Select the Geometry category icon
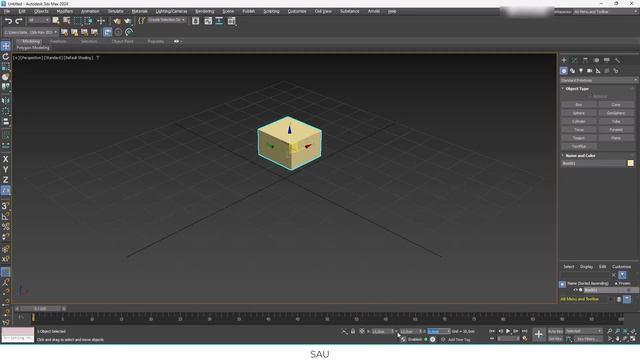This screenshot has width=640, height=360. click(x=564, y=71)
